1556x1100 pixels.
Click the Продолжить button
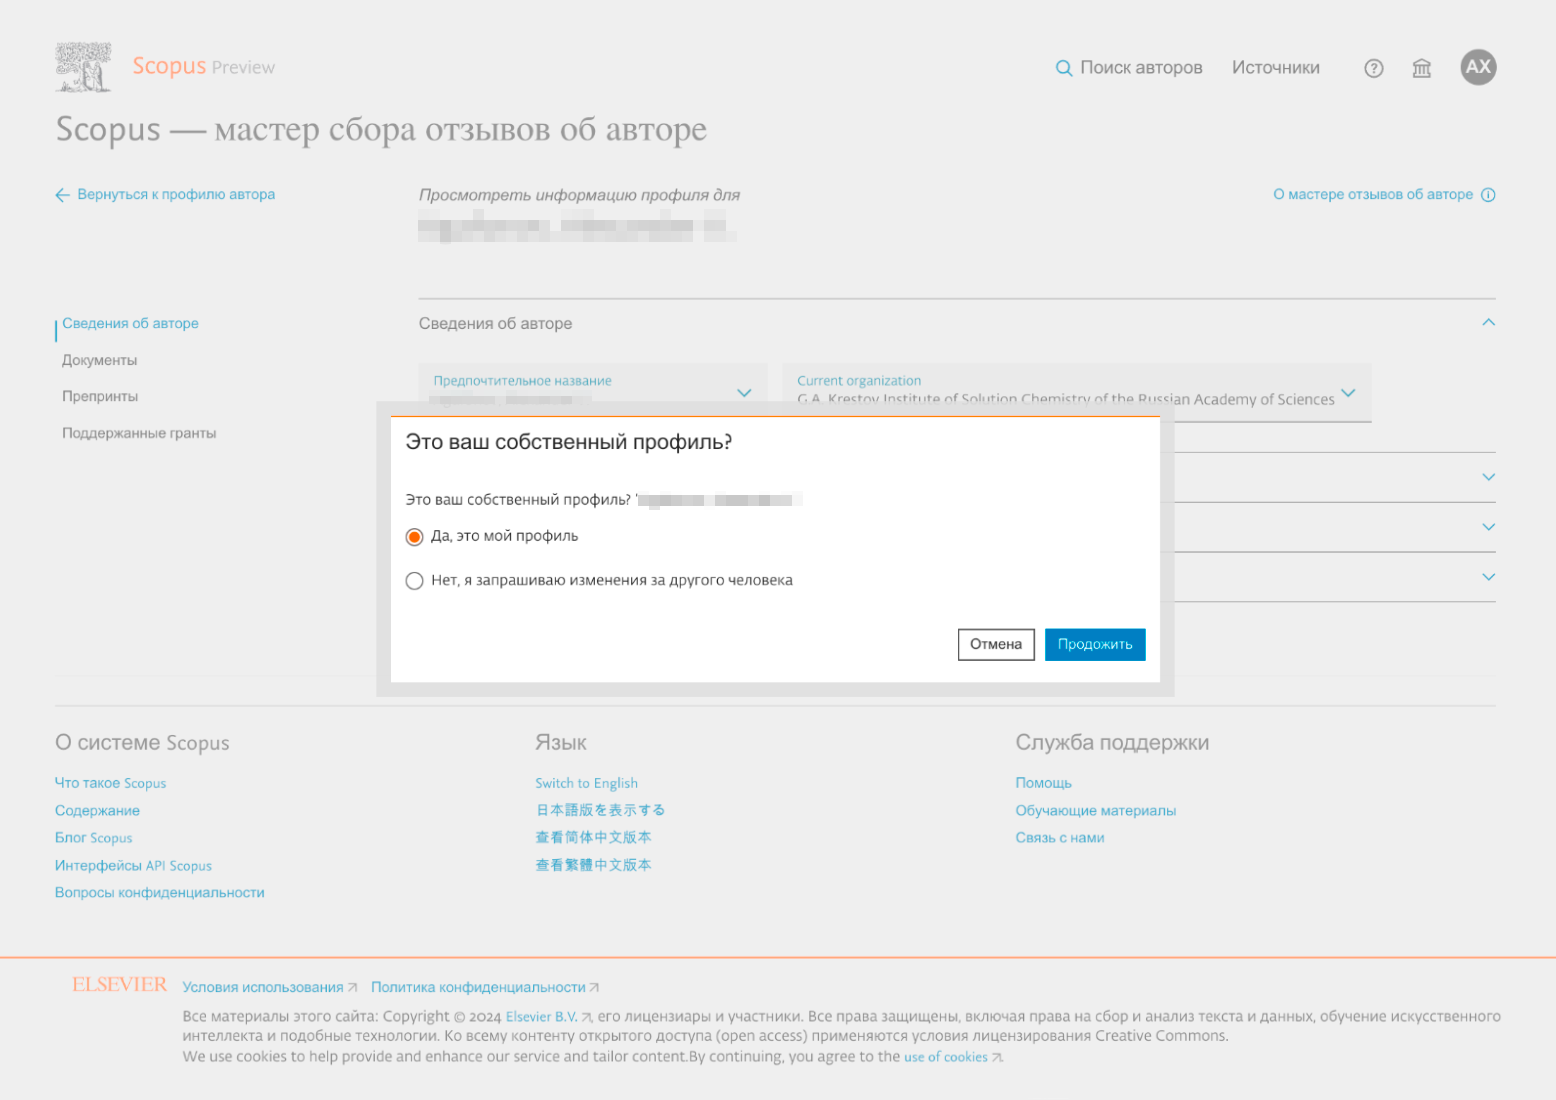point(1095,644)
